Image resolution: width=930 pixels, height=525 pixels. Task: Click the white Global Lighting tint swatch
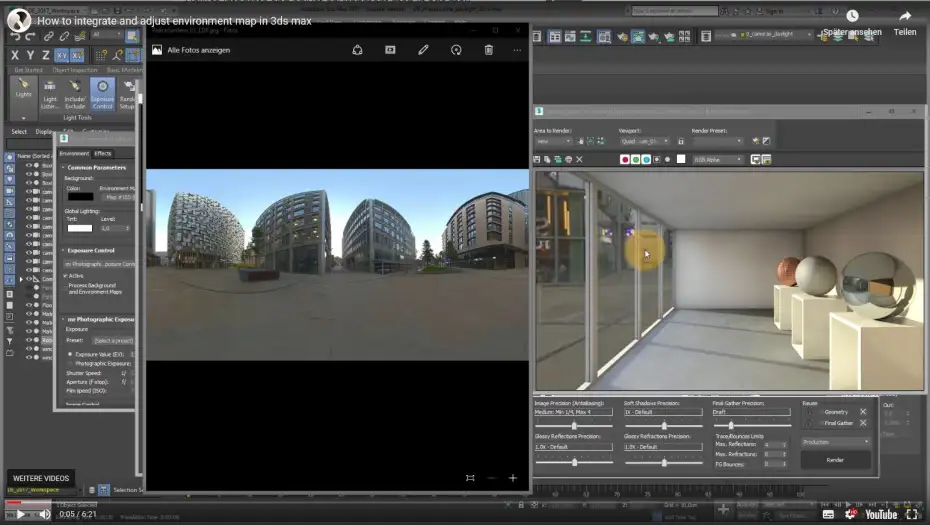coord(80,228)
